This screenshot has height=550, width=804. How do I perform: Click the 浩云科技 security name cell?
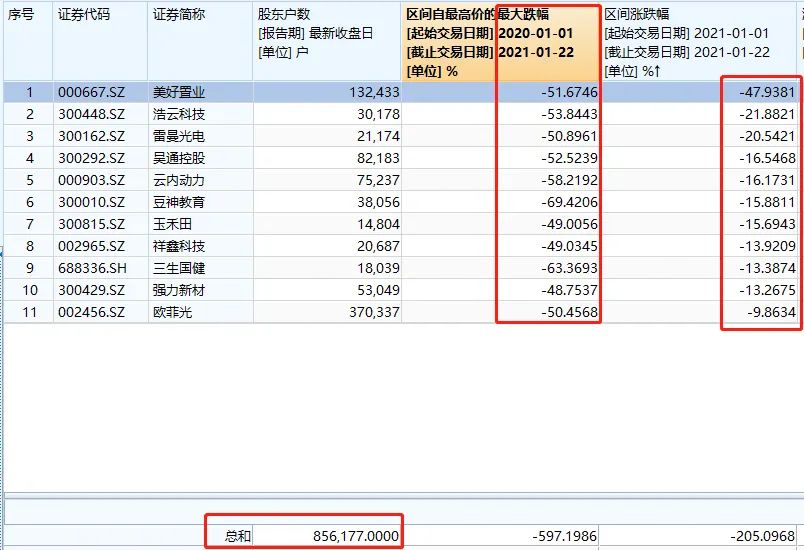(179, 115)
